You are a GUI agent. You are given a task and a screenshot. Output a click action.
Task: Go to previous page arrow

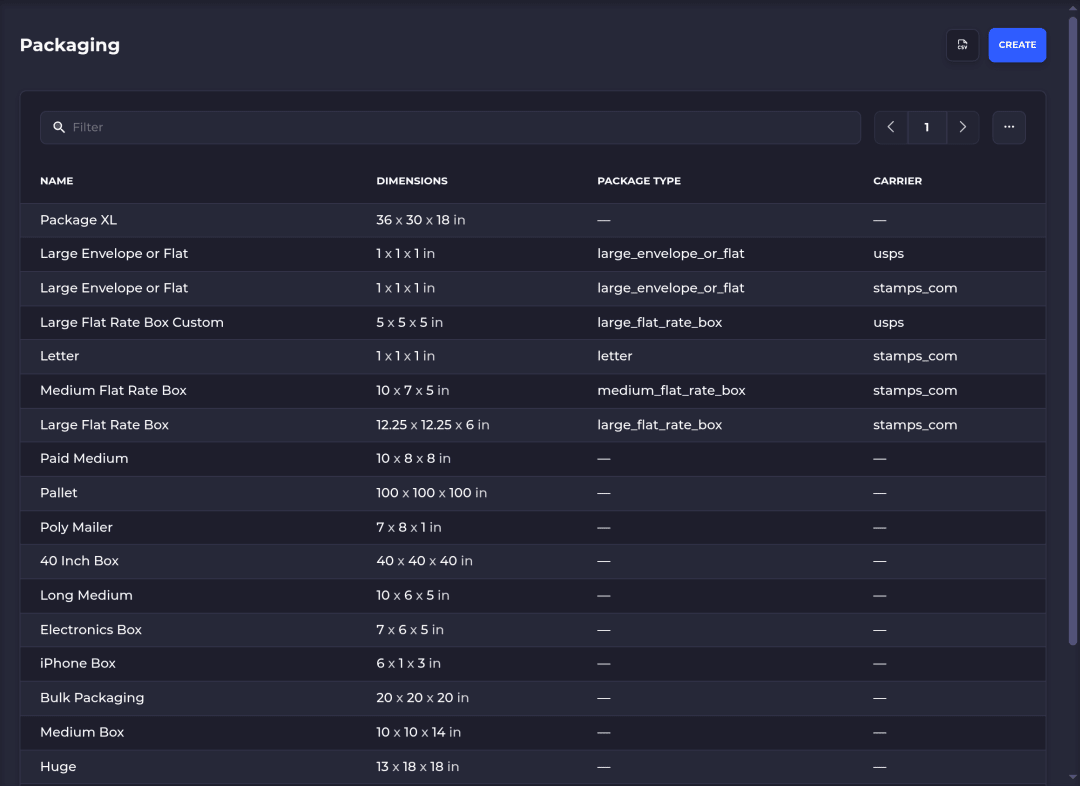pos(891,127)
